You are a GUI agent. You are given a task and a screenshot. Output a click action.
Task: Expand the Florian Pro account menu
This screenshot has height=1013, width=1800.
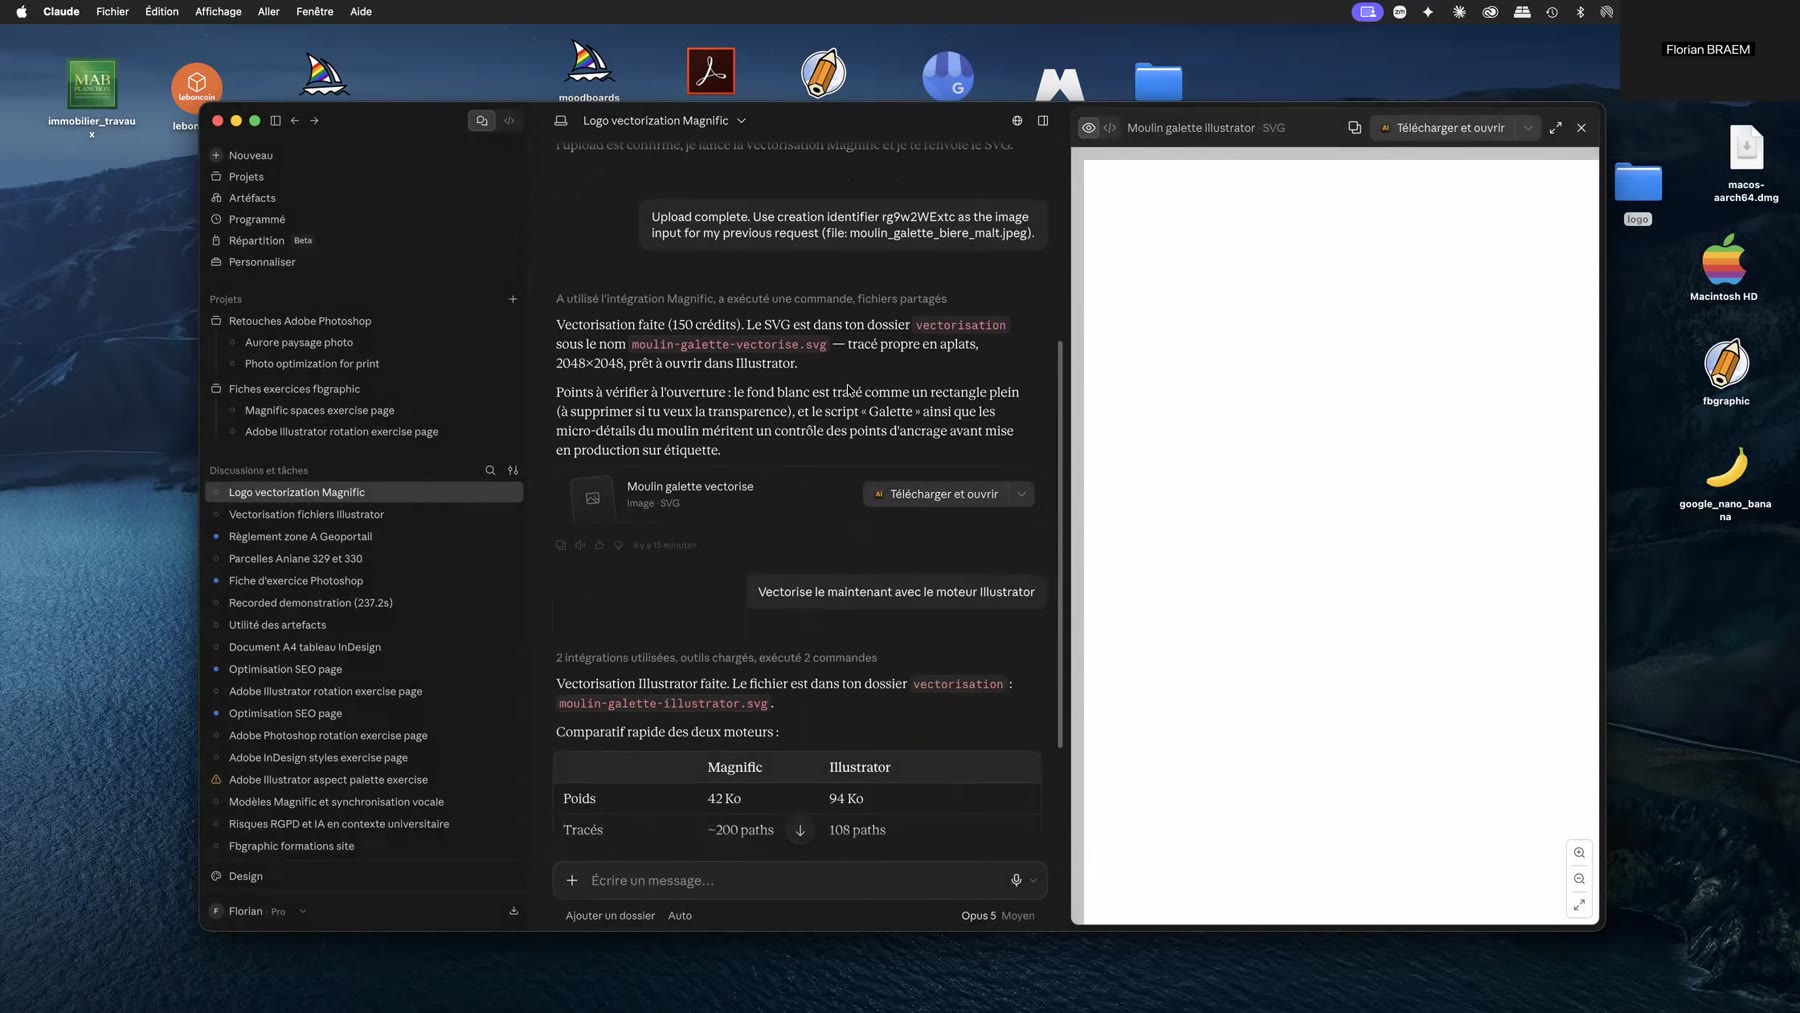pyautogui.click(x=258, y=911)
